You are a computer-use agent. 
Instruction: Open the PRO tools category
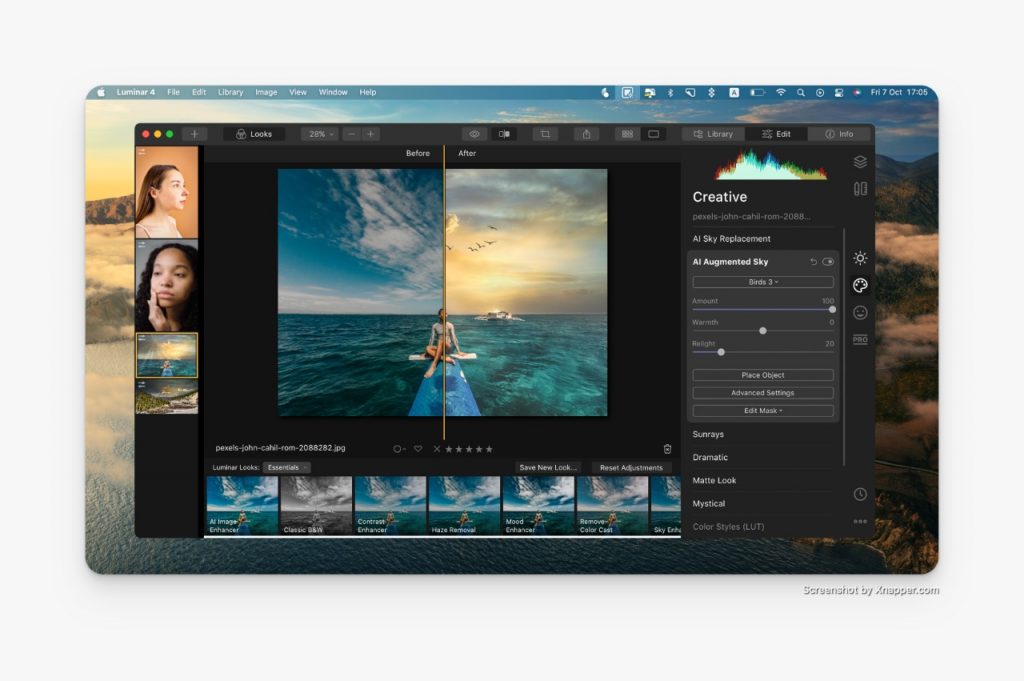860,340
